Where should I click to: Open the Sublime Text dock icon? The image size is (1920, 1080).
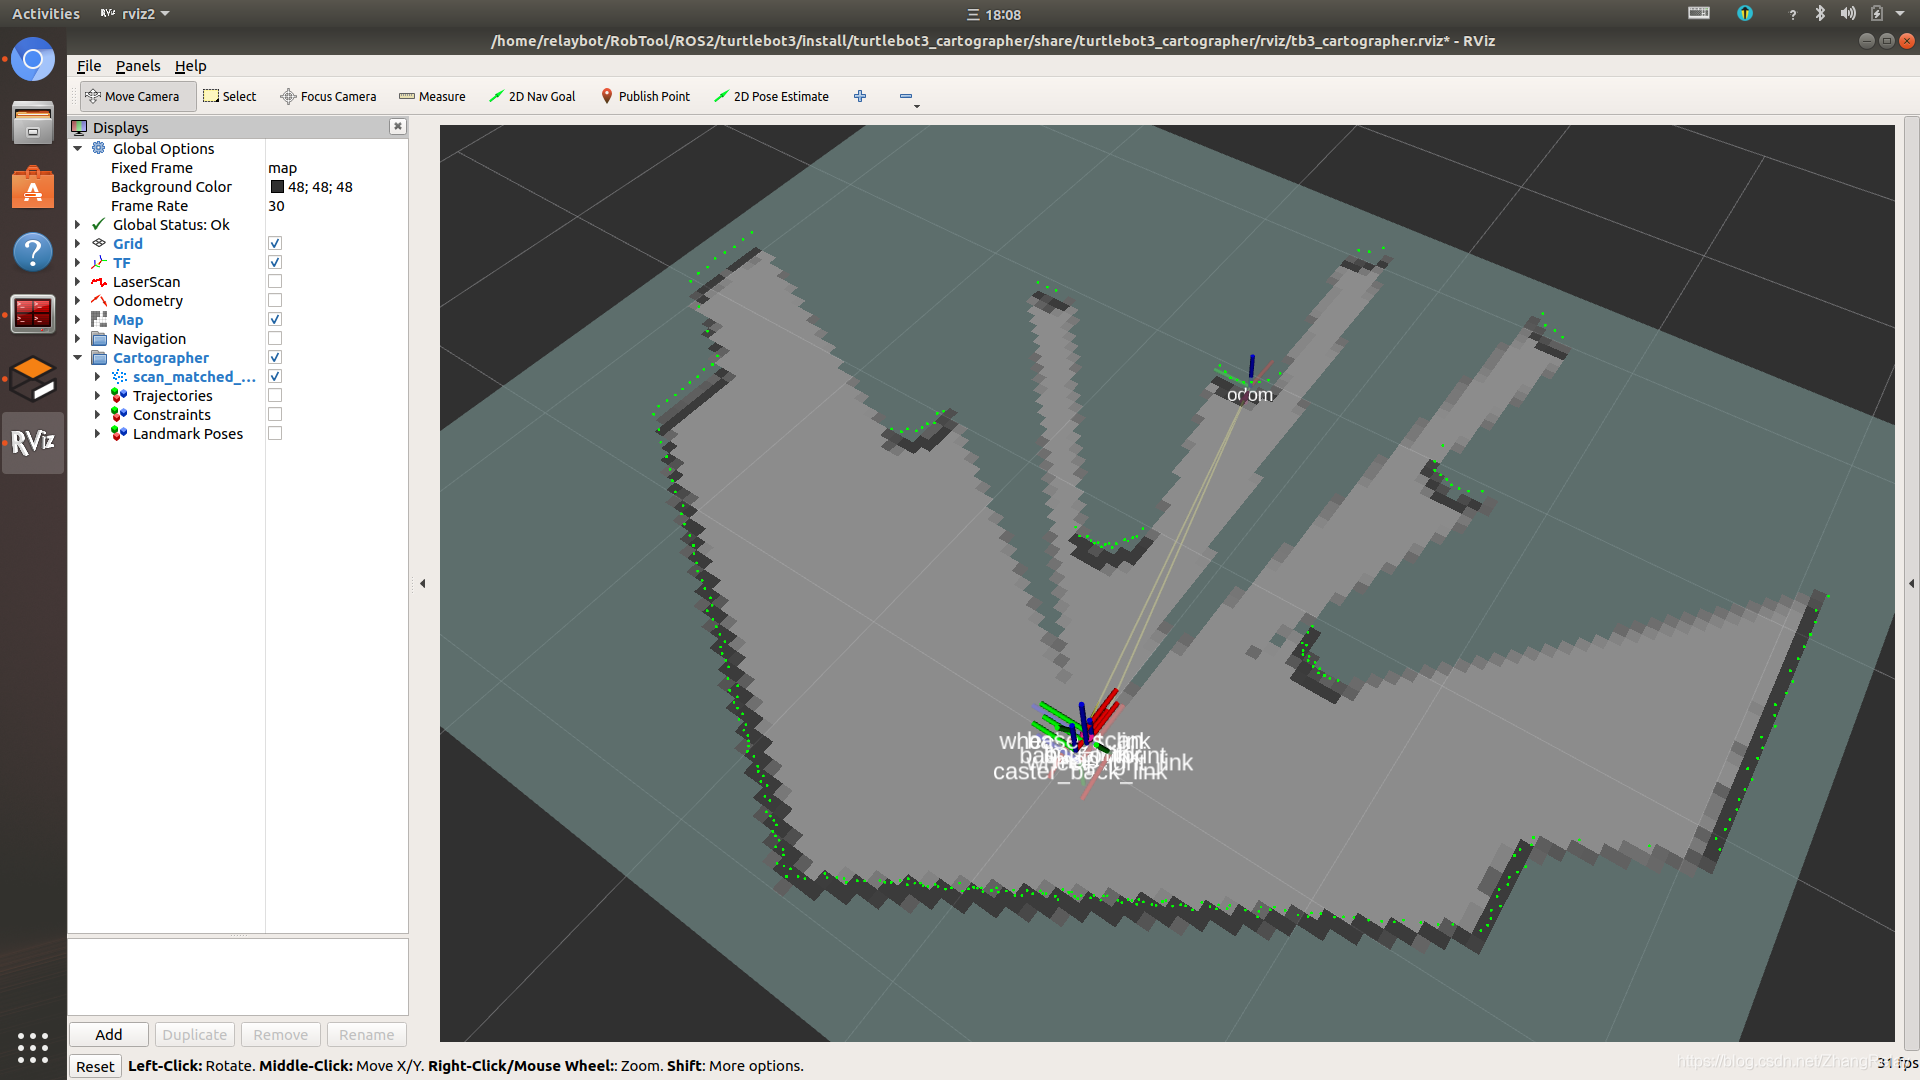(32, 378)
